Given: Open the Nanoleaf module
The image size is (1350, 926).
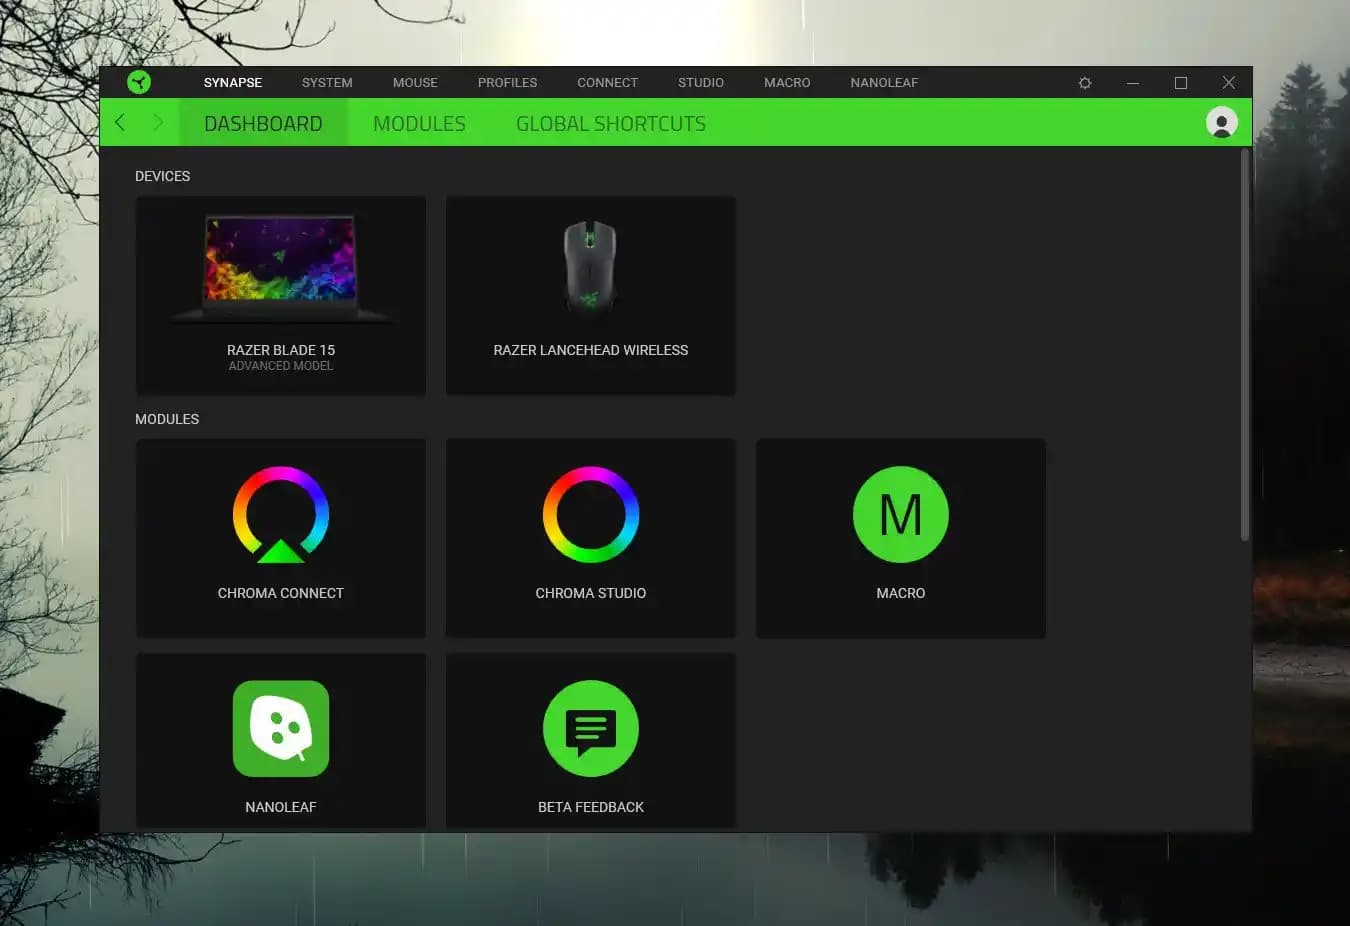Looking at the screenshot, I should pyautogui.click(x=280, y=740).
